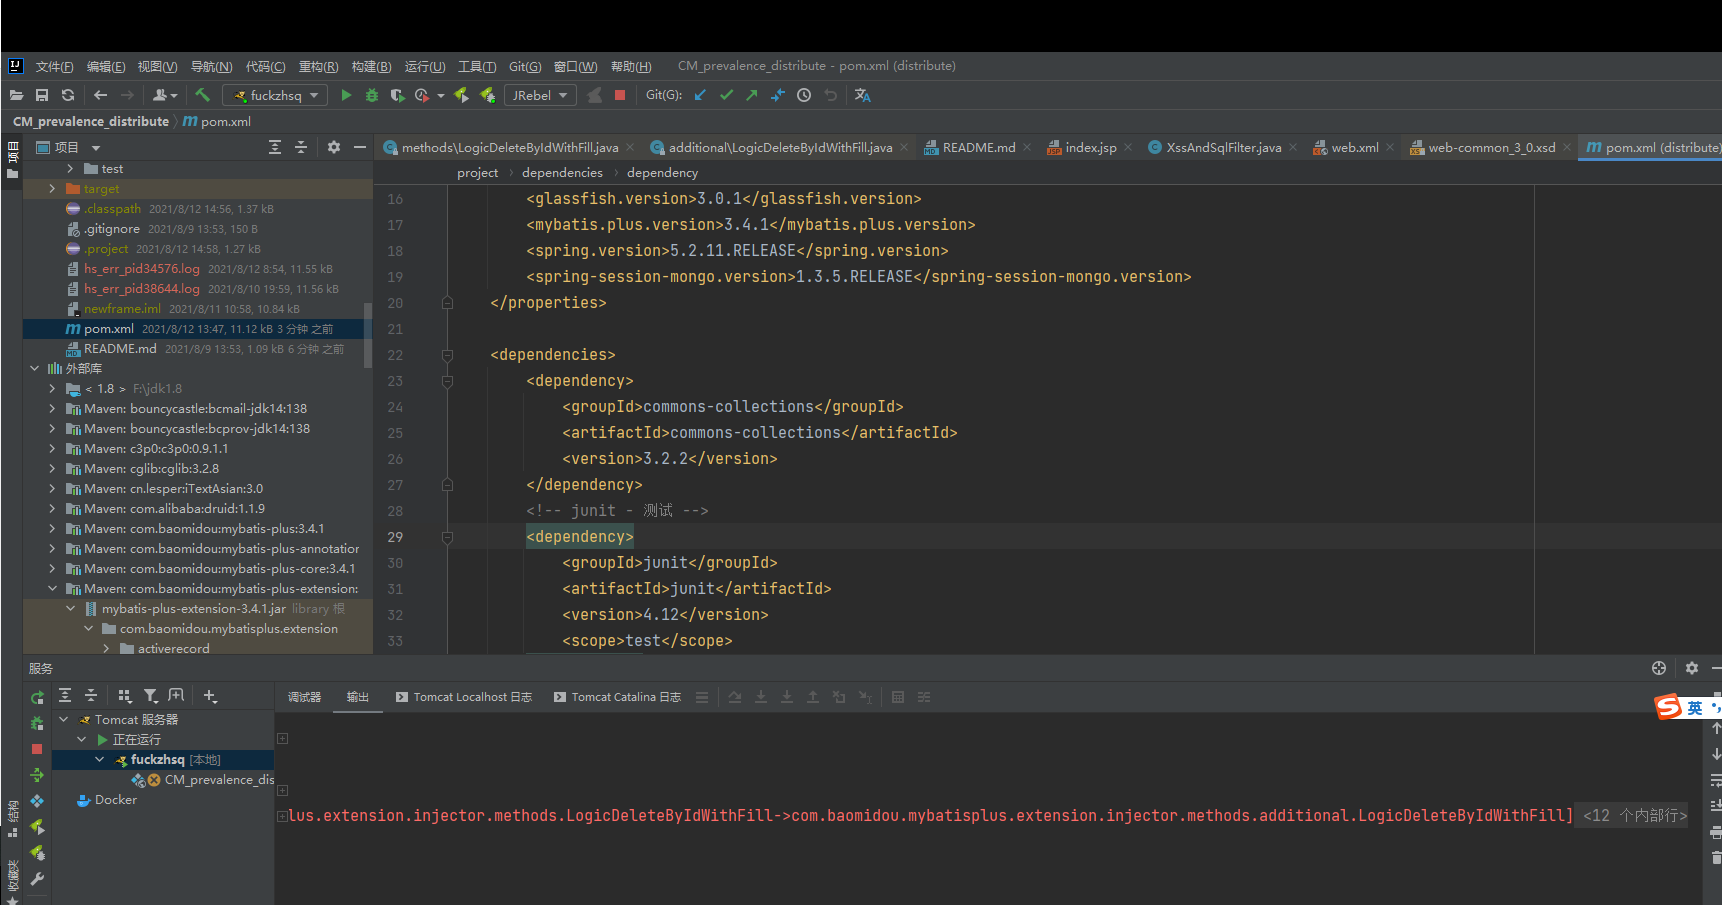Click the Git commit checkmark icon

[x=726, y=95]
